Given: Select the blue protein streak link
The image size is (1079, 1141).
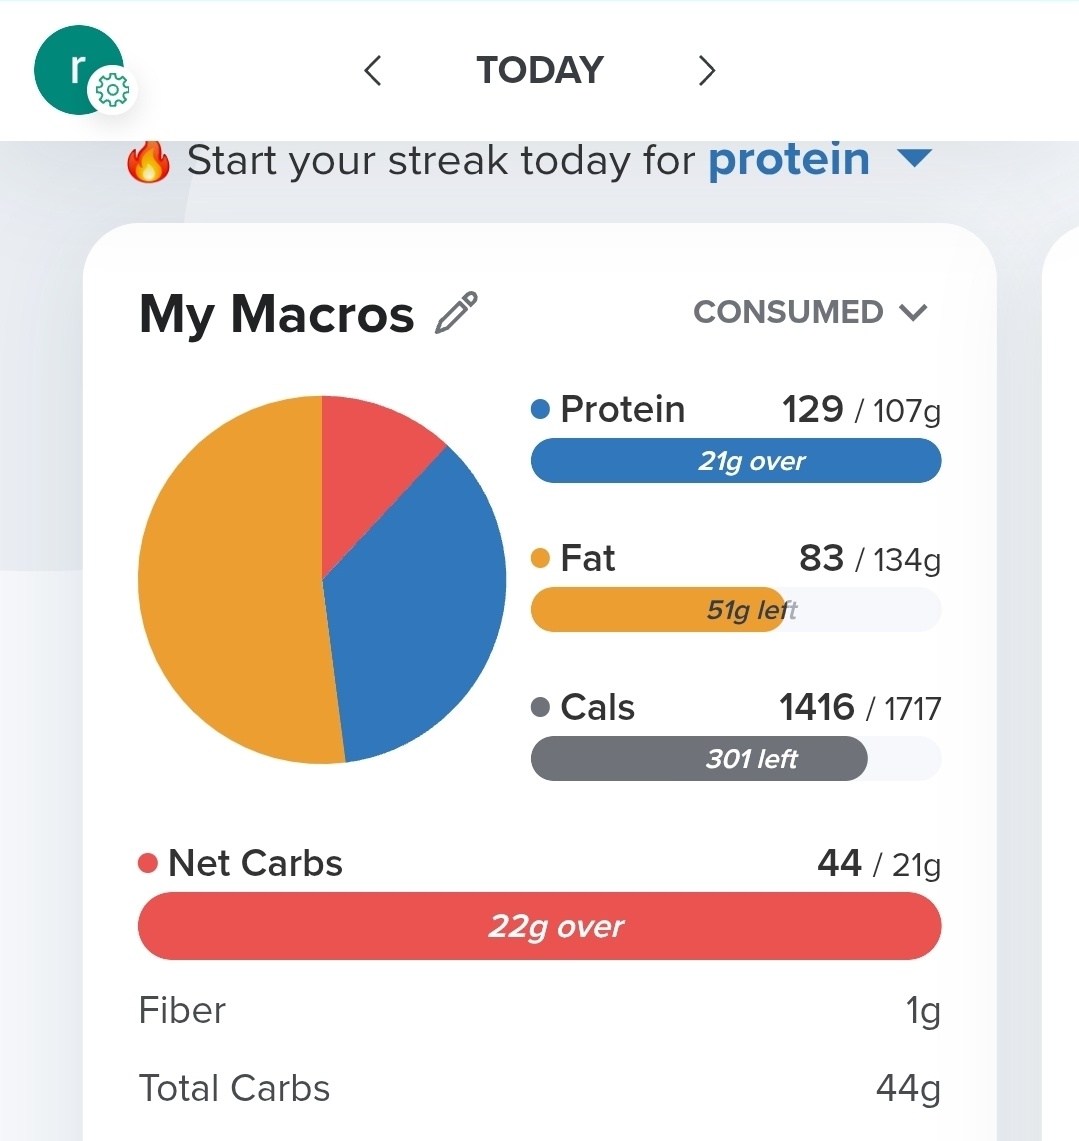Looking at the screenshot, I should [789, 161].
